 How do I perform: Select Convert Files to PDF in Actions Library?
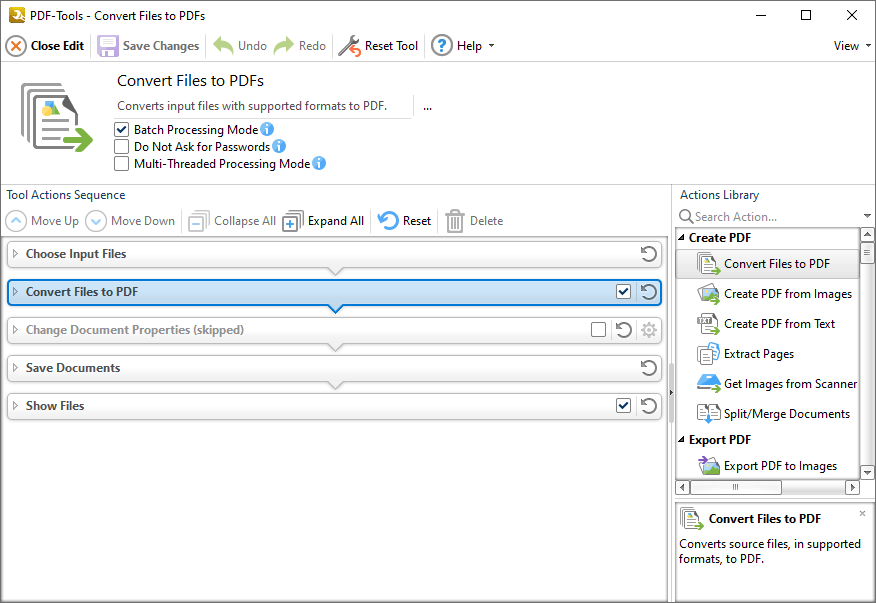[x=767, y=264]
